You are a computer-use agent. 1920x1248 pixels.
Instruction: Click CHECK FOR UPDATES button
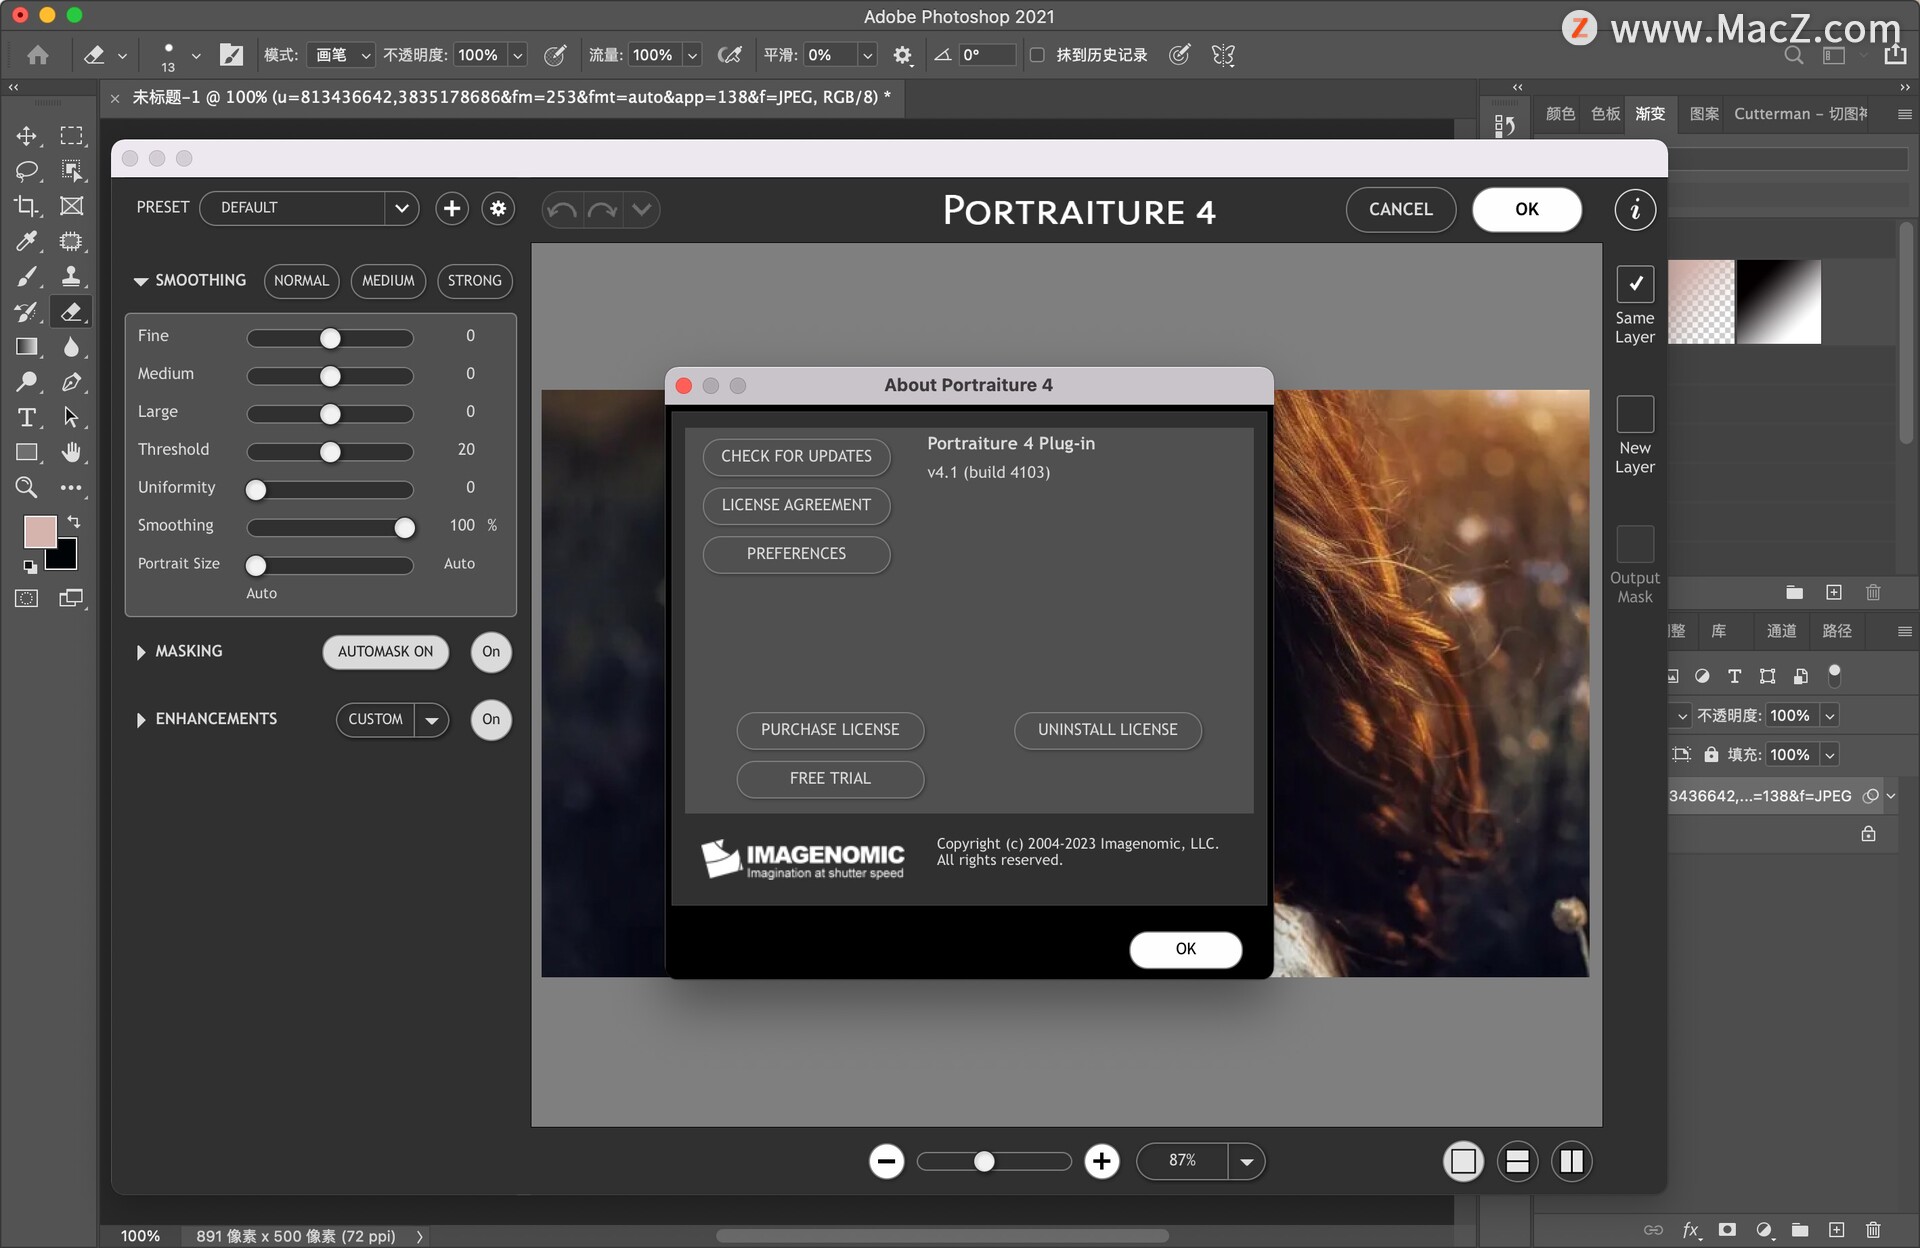(x=796, y=456)
